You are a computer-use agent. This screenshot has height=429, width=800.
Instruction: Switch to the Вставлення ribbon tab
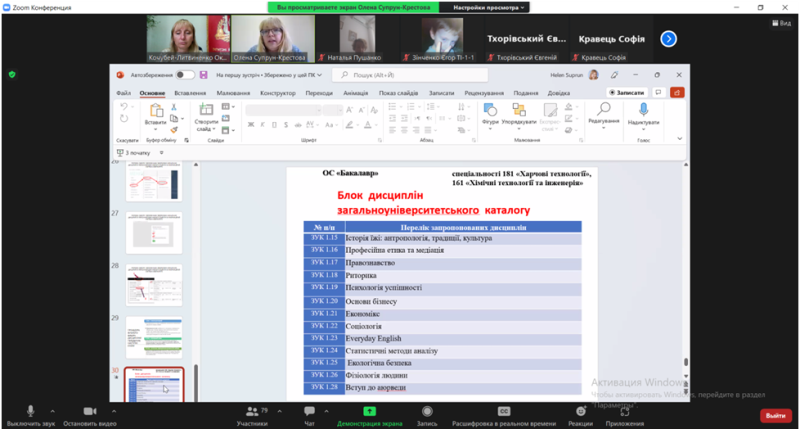click(189, 92)
